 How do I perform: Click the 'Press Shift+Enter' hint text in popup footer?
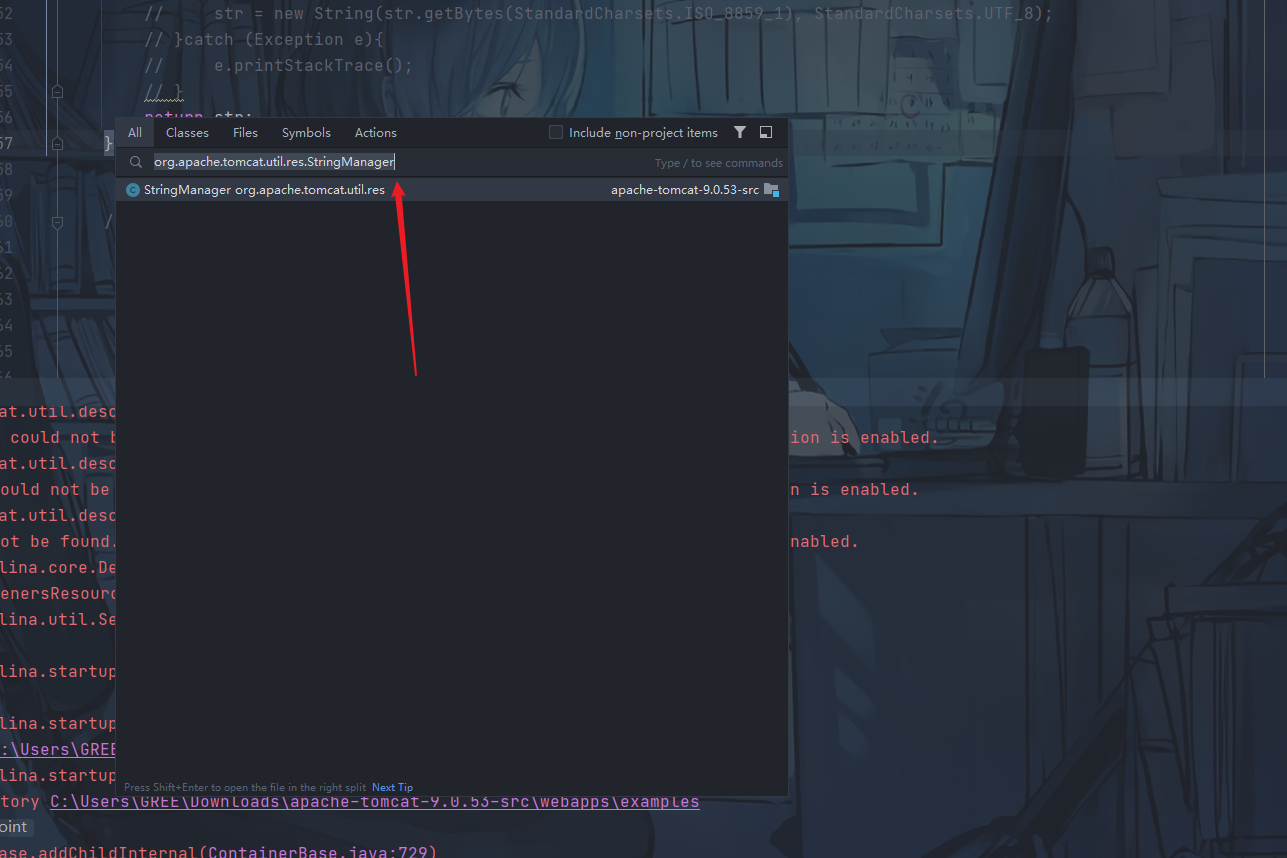245,787
